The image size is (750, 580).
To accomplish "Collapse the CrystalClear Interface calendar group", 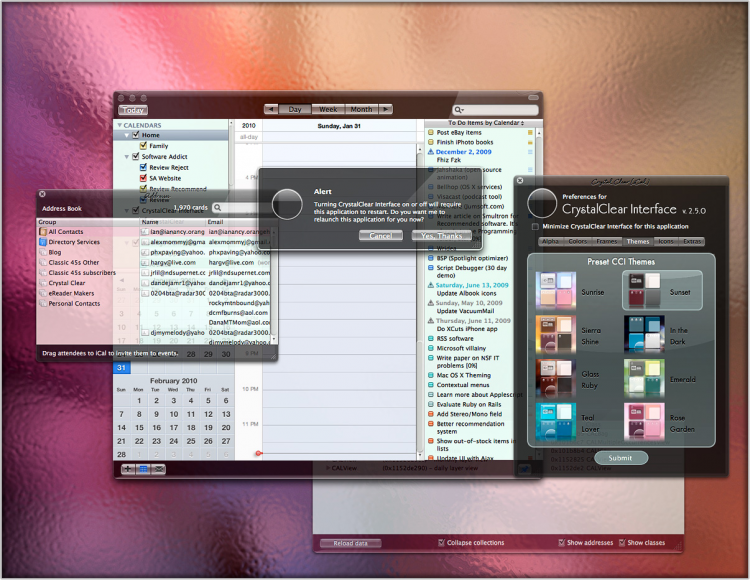I will pyautogui.click(x=127, y=210).
